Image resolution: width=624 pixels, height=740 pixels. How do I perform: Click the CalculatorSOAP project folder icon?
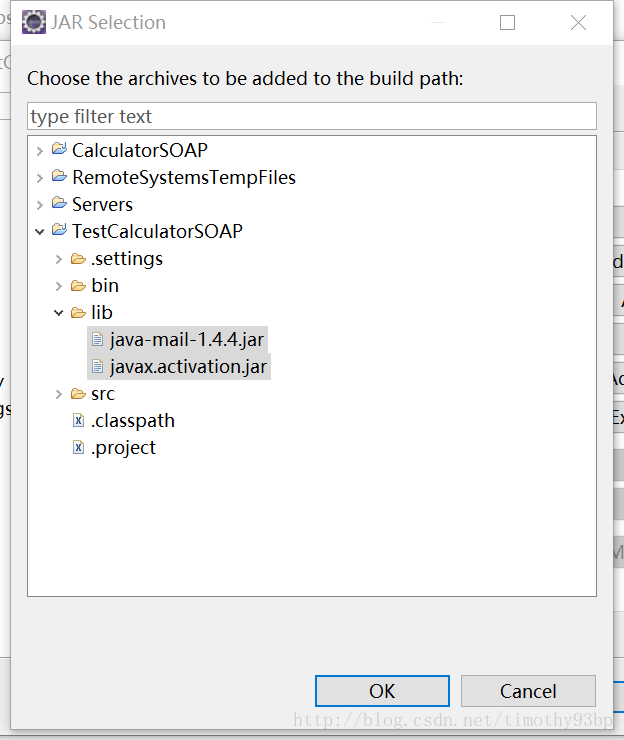coord(59,150)
